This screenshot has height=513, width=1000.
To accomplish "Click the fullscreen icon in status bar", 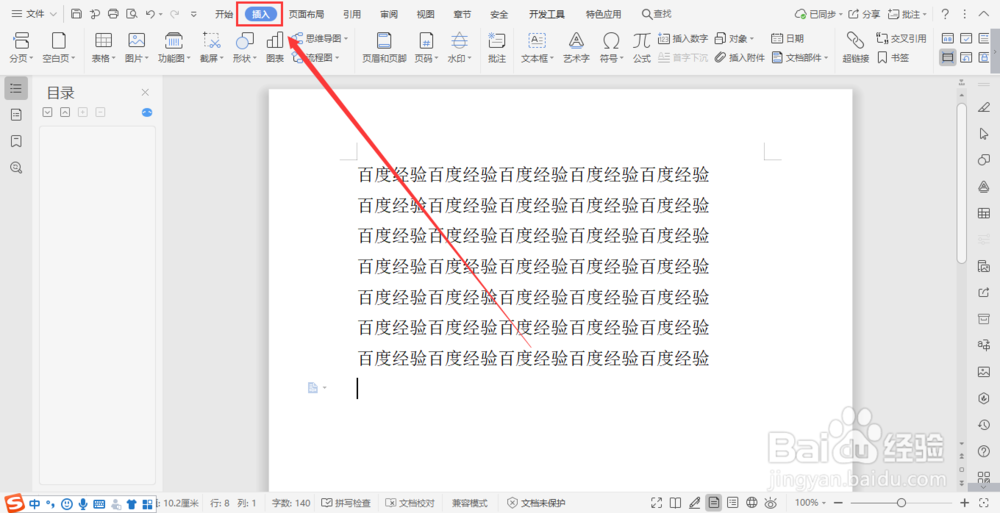I will tap(656, 503).
